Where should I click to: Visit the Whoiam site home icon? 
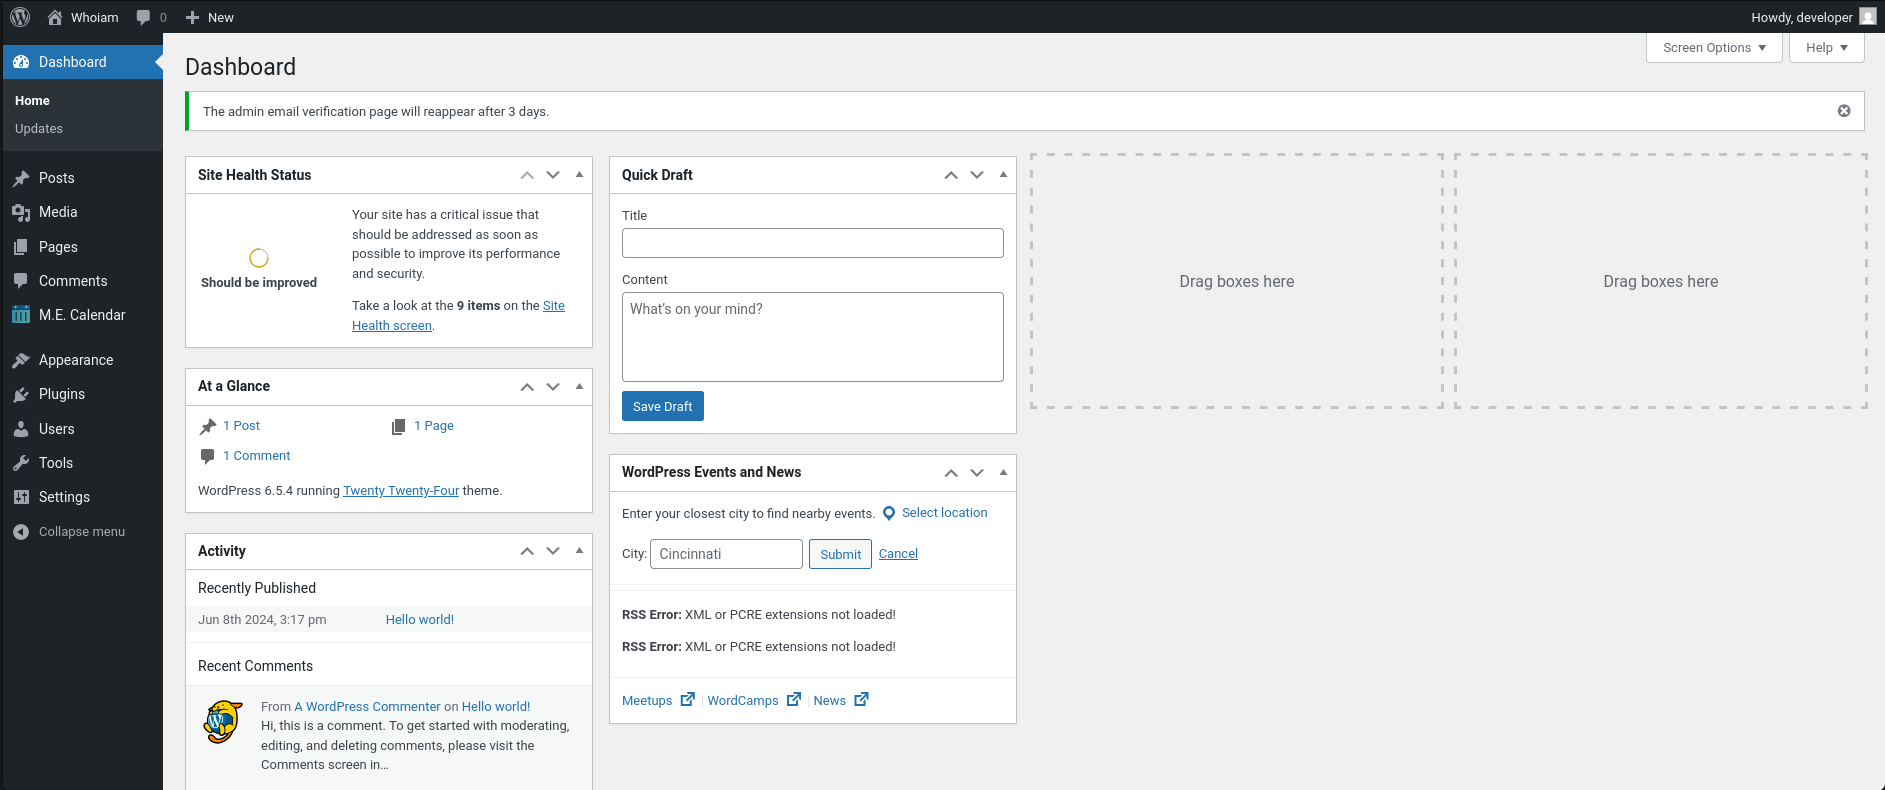click(x=55, y=17)
